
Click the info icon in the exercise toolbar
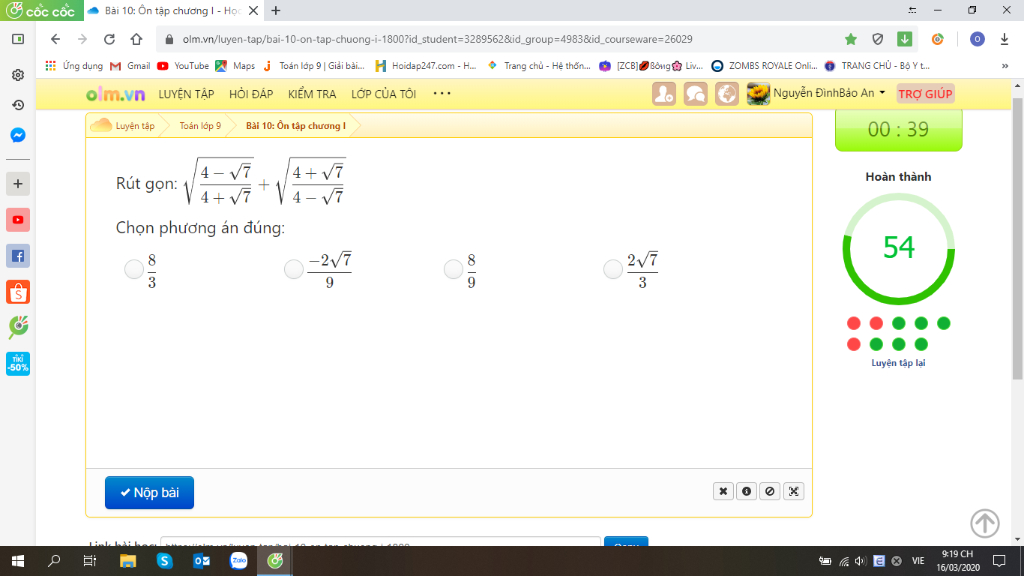746,491
